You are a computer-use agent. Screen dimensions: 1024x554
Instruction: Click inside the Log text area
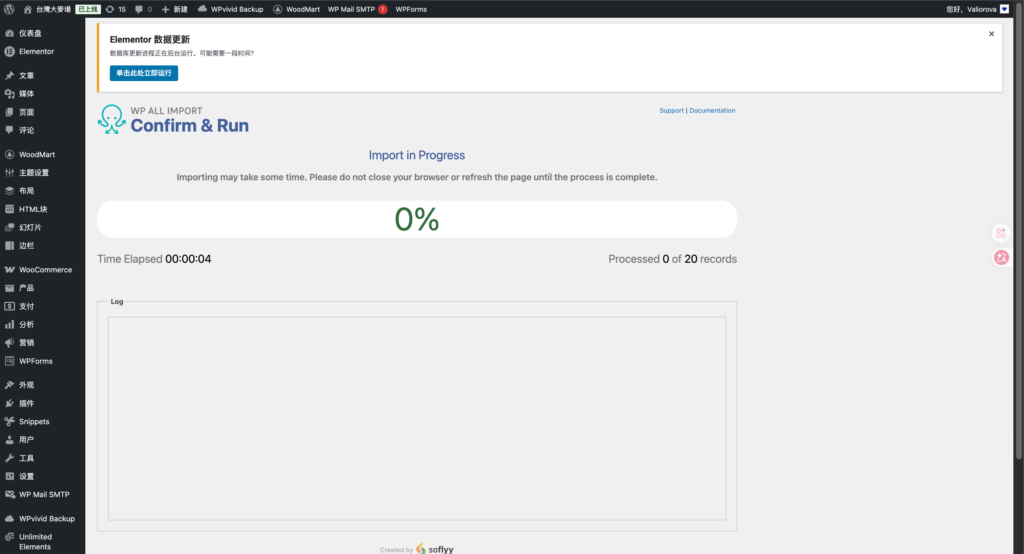pos(417,419)
